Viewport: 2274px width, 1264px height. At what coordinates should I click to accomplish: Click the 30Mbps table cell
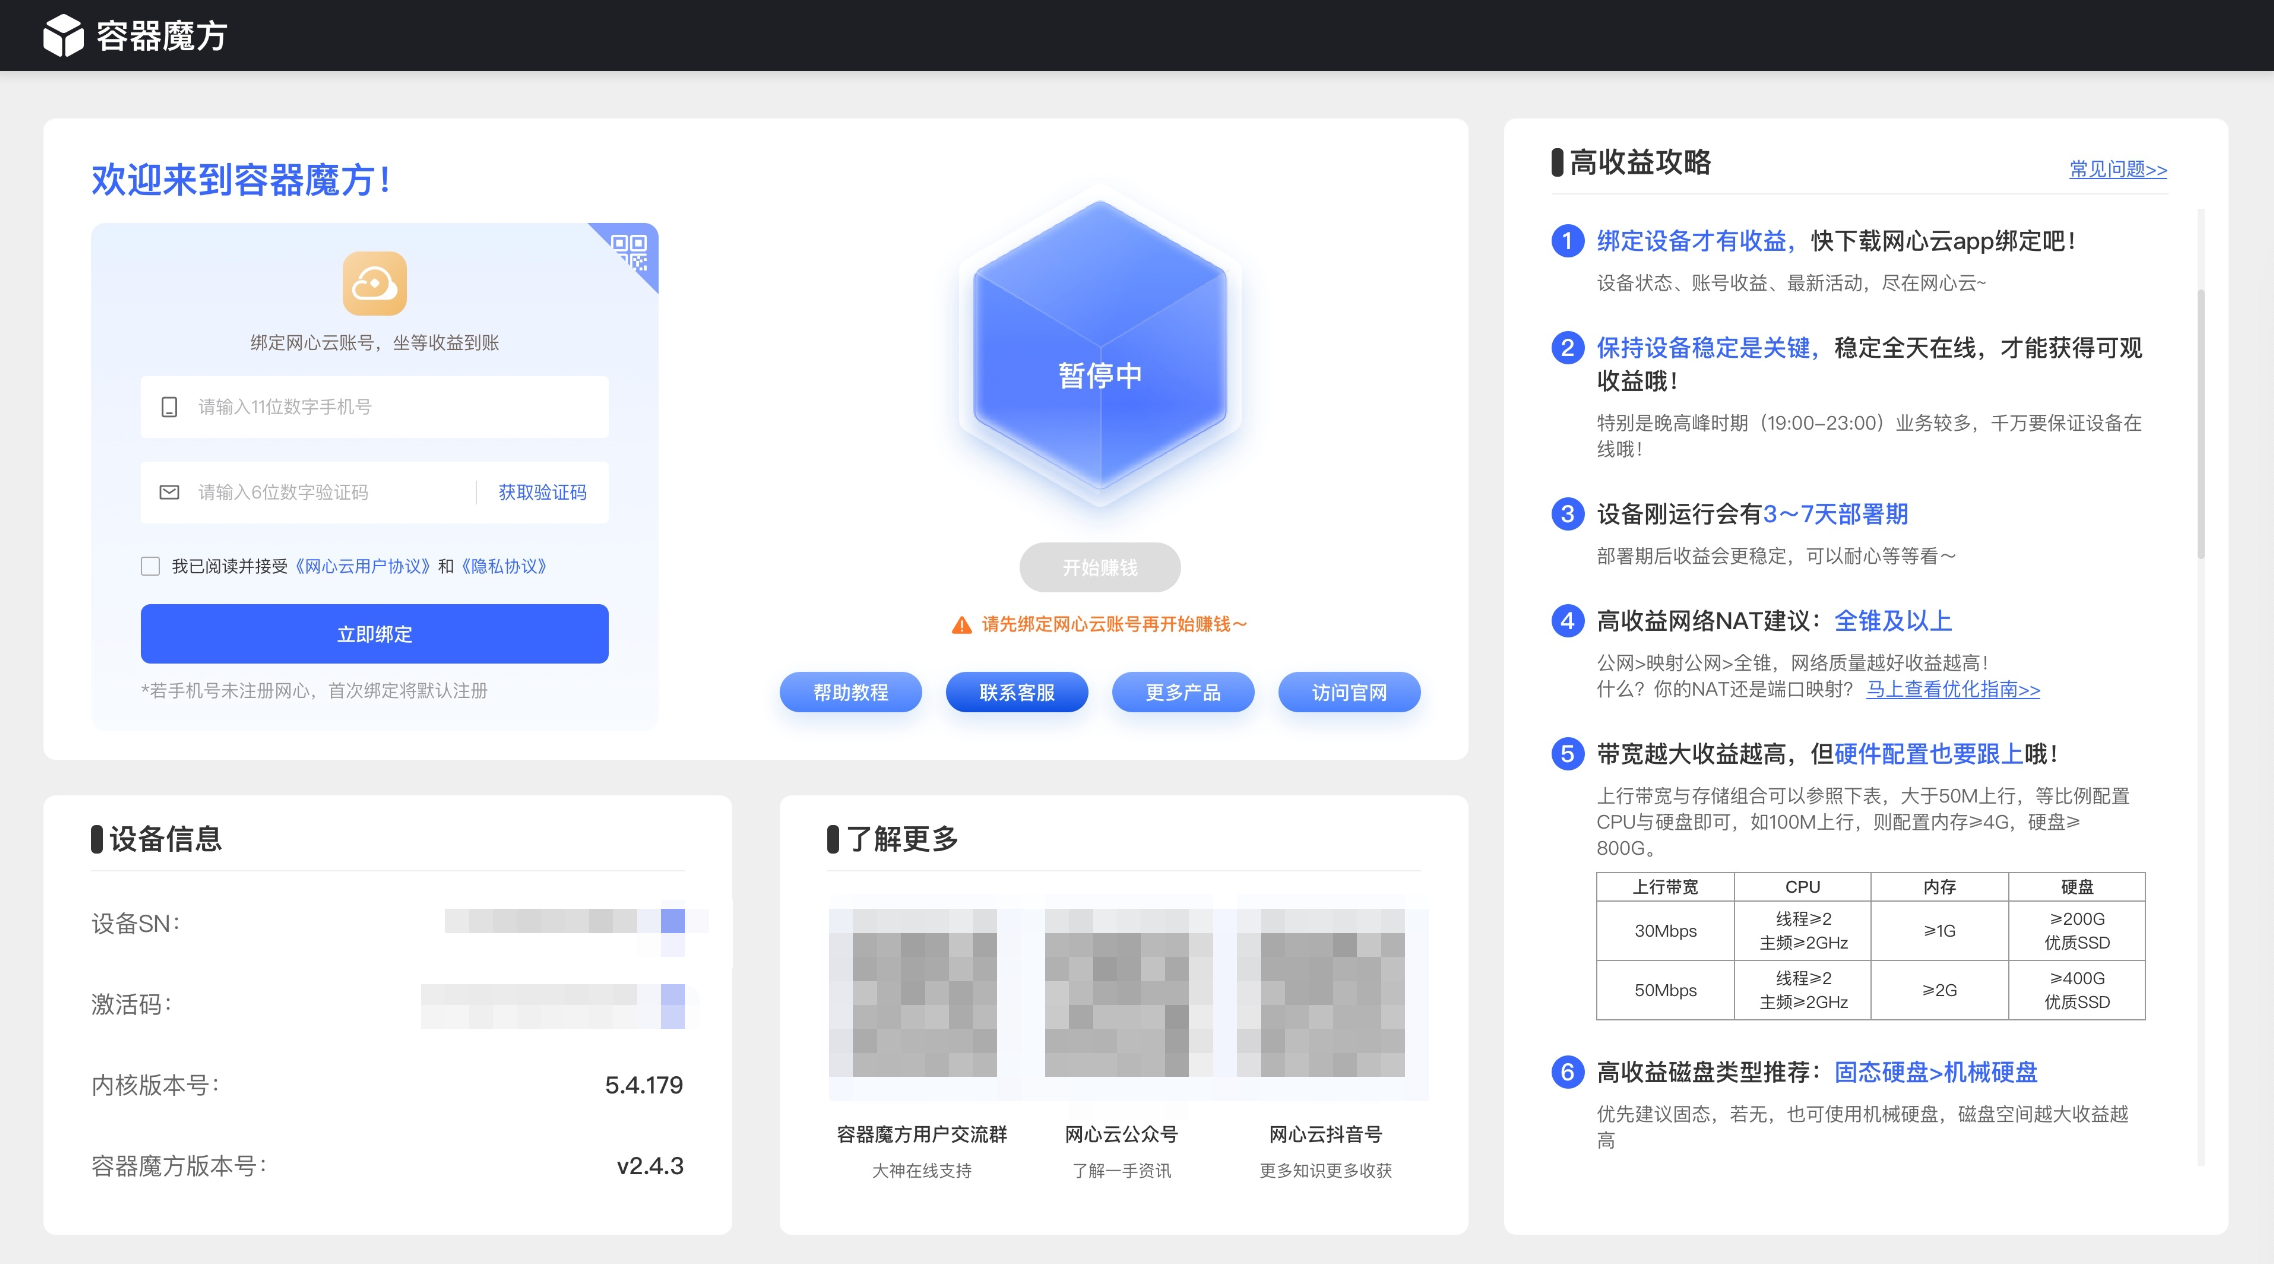coord(1666,931)
